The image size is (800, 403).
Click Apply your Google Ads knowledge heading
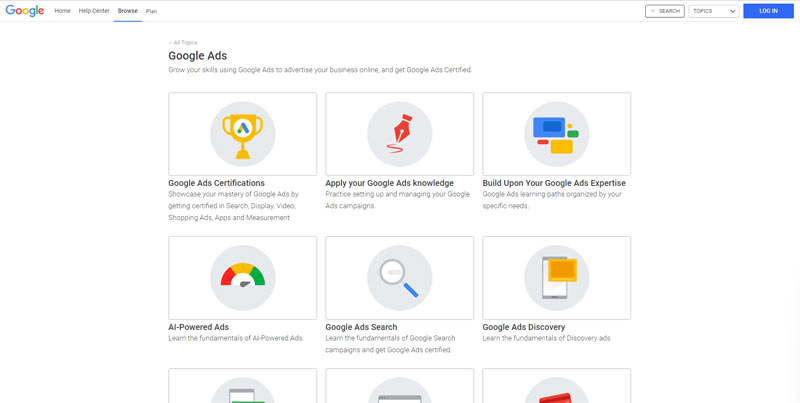point(389,184)
